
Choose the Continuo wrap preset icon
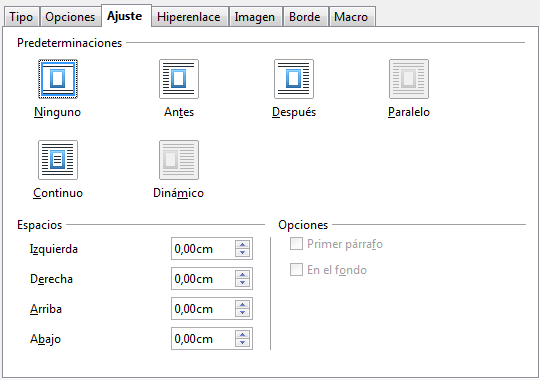coord(58,160)
